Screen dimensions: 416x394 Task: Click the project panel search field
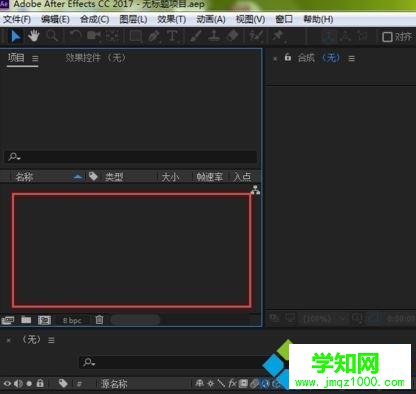click(x=130, y=156)
